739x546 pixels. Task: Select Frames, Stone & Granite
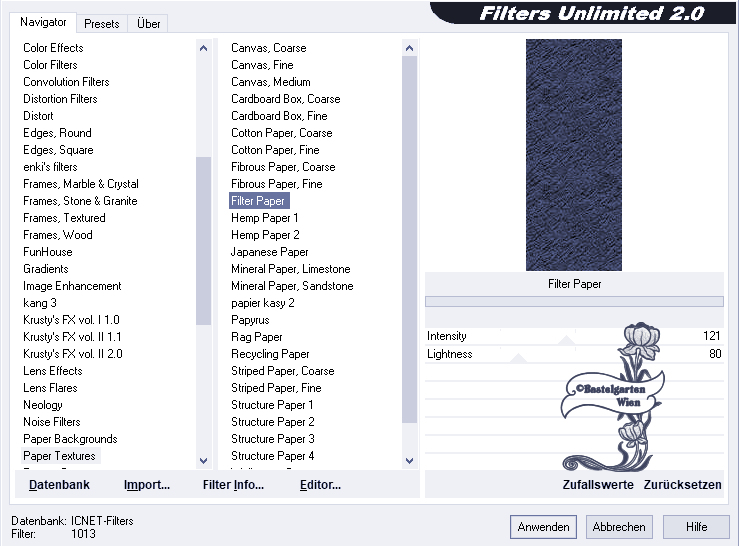pyautogui.click(x=80, y=201)
